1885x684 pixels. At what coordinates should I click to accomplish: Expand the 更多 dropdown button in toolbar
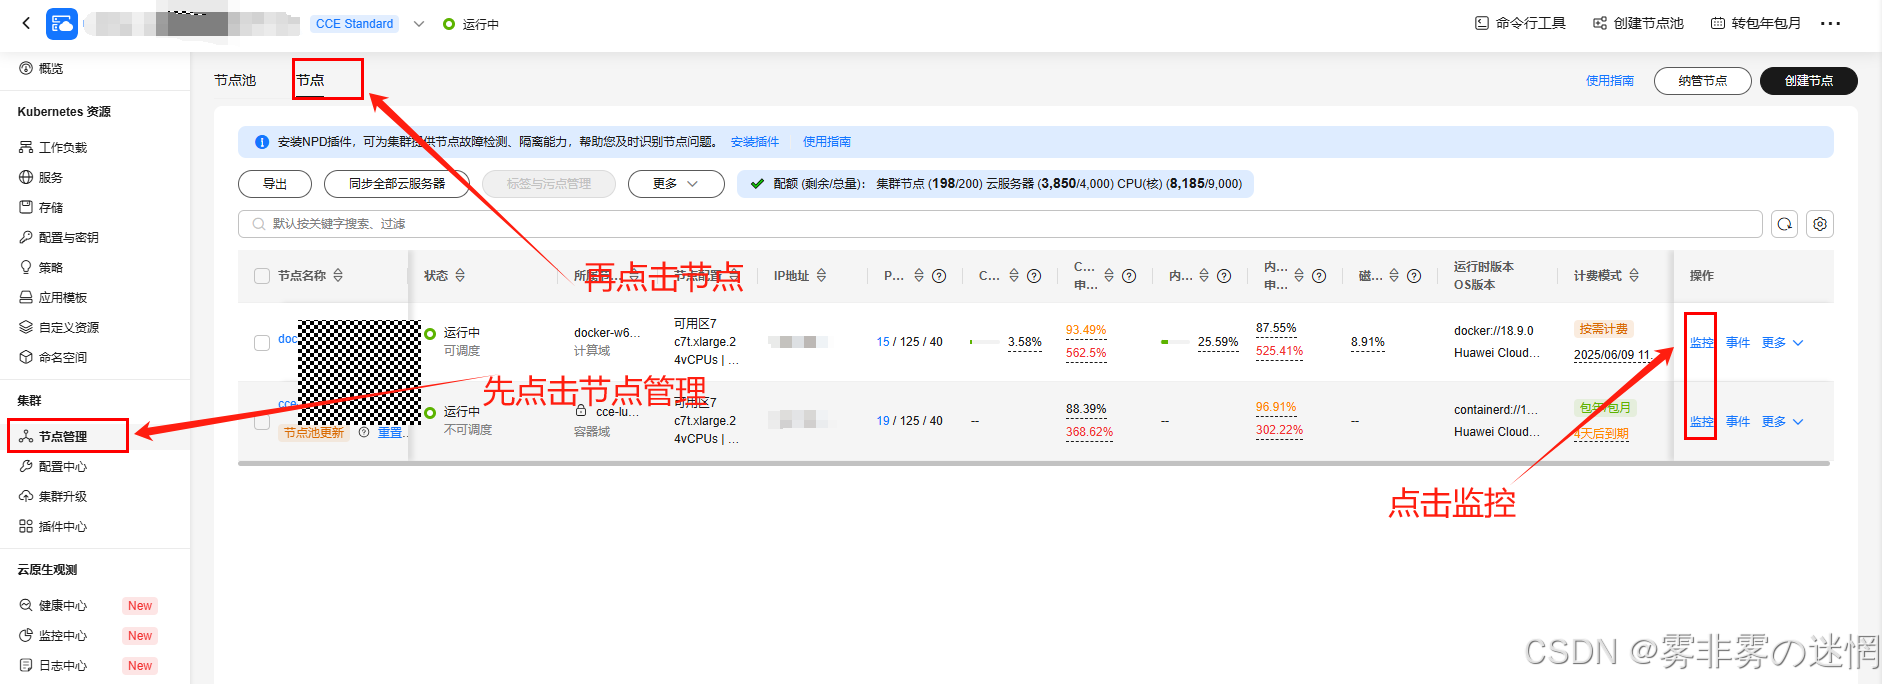click(676, 184)
